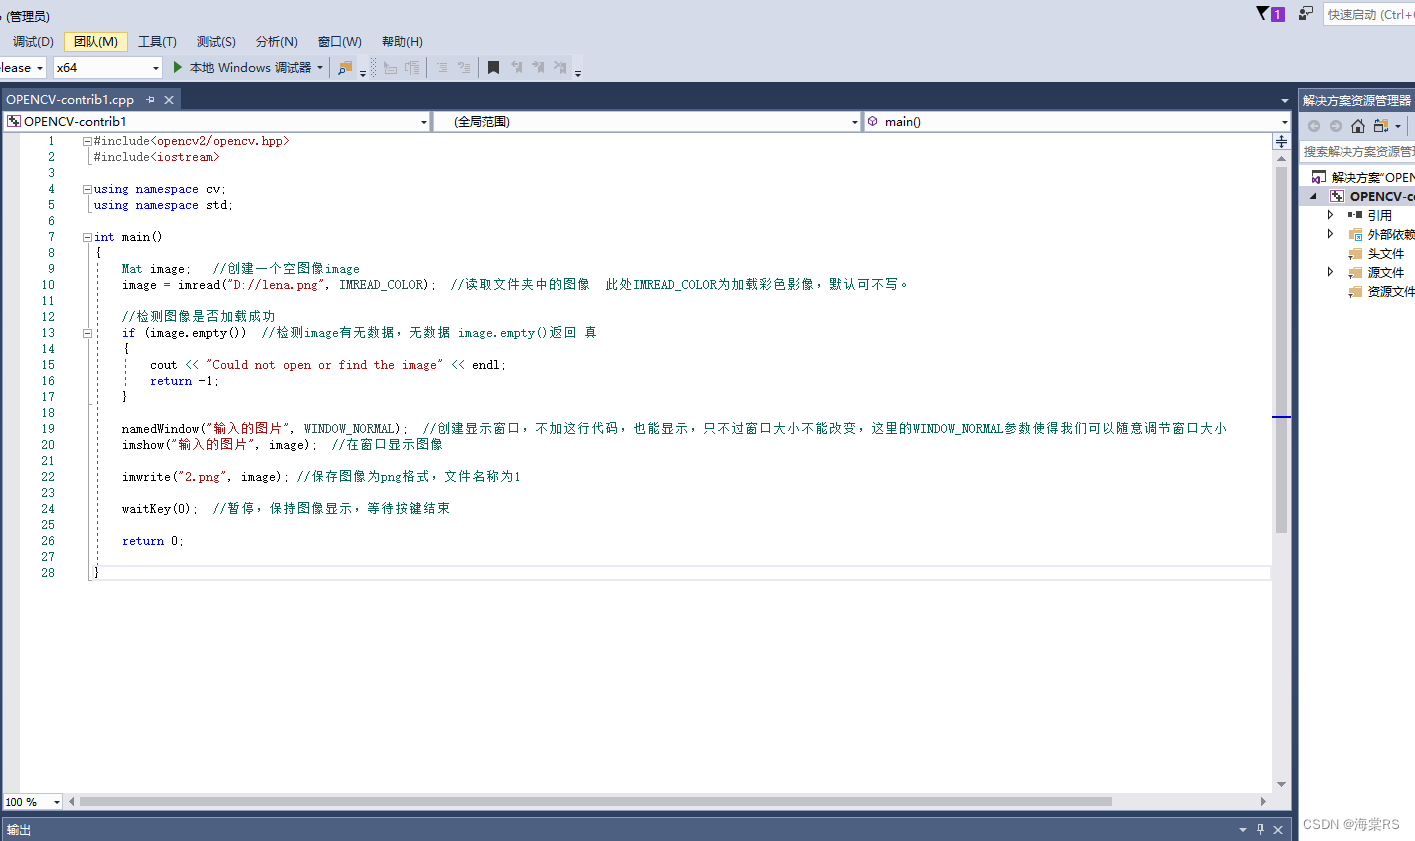Go to previous bookmark icon
Image resolution: width=1415 pixels, height=841 pixels.
click(516, 67)
